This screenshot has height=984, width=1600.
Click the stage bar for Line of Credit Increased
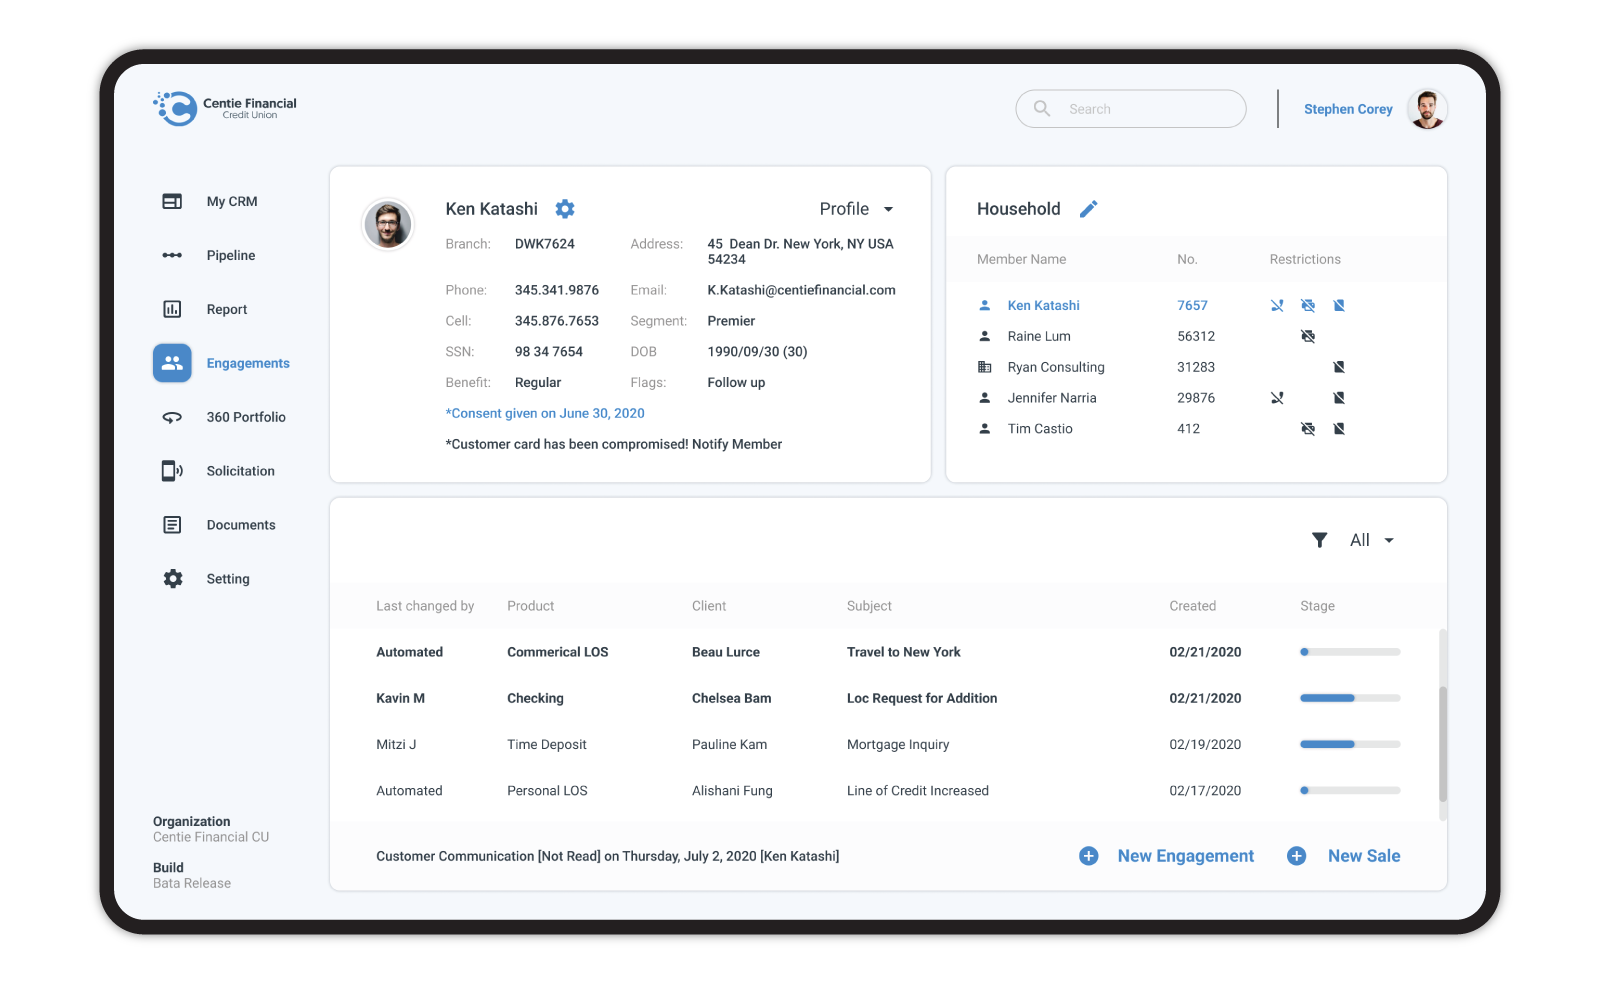tap(1350, 790)
